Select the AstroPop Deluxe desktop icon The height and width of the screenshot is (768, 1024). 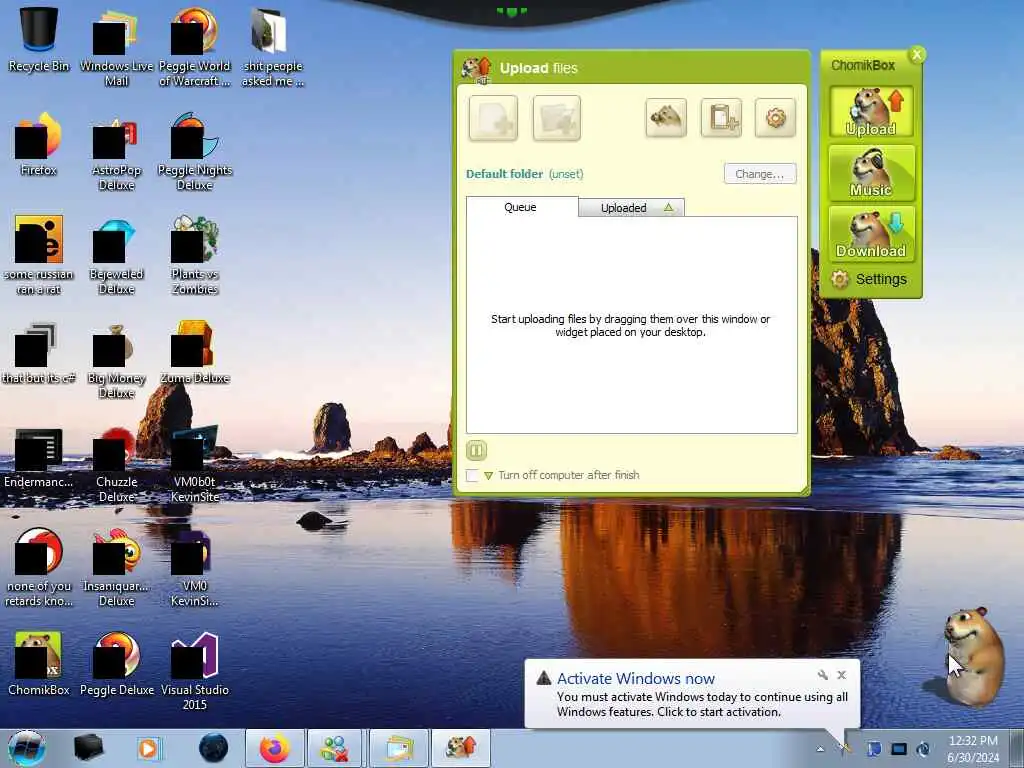click(x=116, y=154)
